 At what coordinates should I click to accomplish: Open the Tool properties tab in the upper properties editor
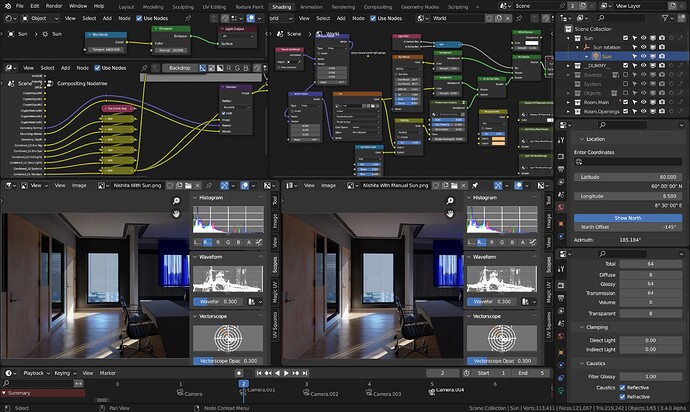(561, 140)
